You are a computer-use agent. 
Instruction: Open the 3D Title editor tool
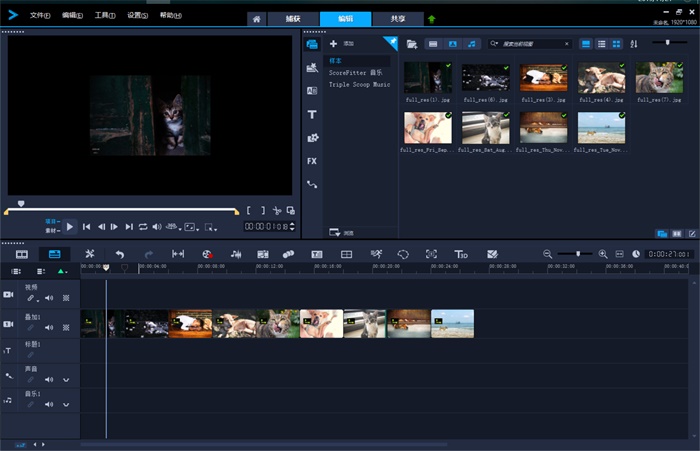tap(461, 255)
